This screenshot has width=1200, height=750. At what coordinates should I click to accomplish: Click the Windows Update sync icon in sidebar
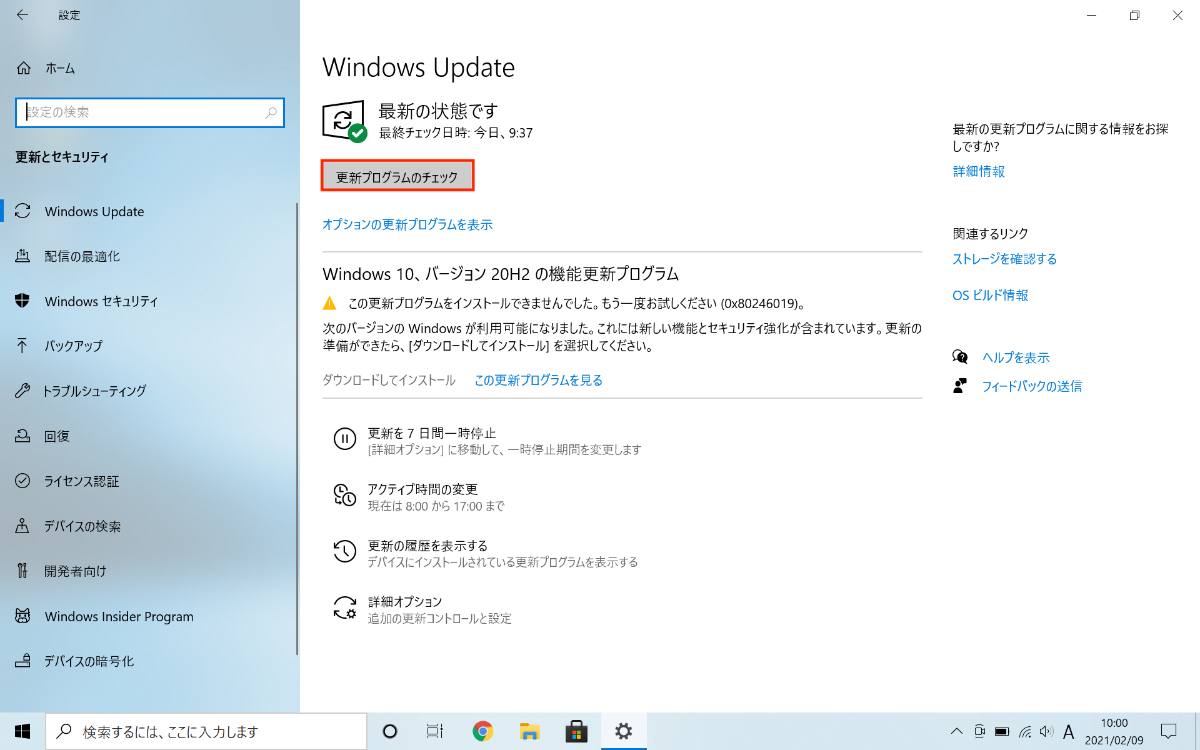click(x=23, y=211)
